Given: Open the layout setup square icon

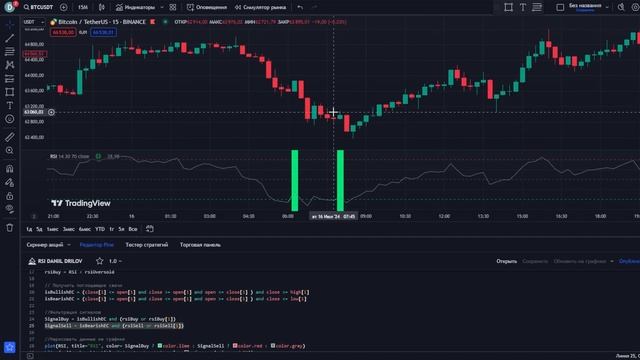Looking at the screenshot, I should [508, 7].
